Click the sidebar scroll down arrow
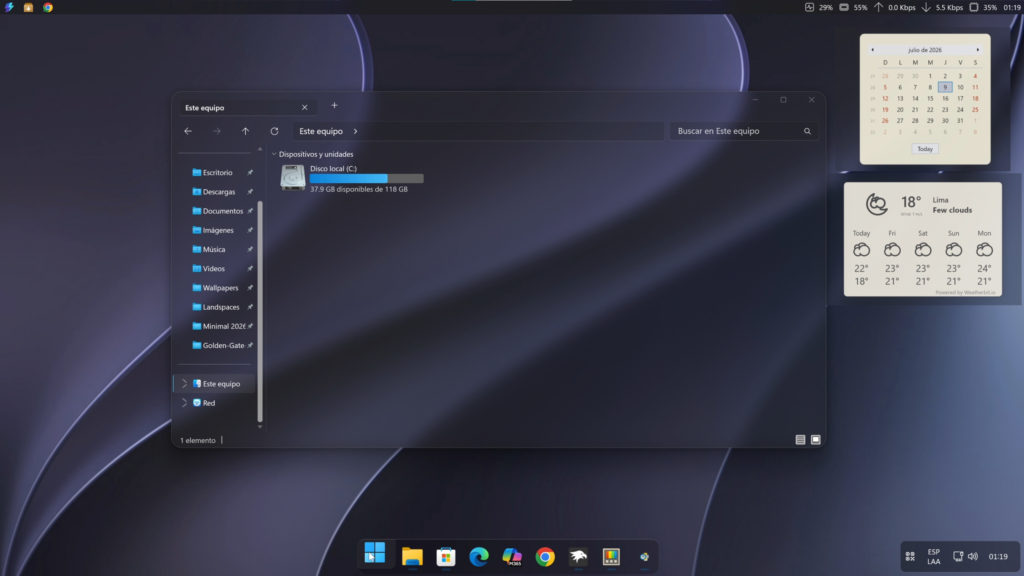The height and width of the screenshot is (576, 1024). coord(260,426)
